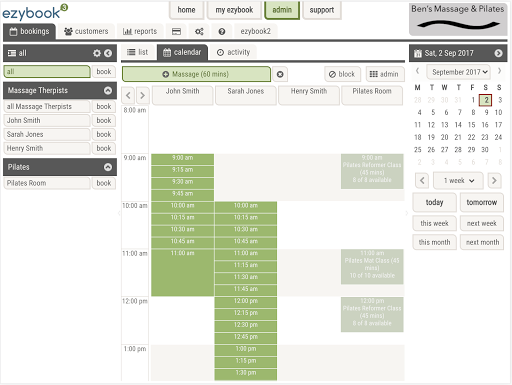Select the 10:15 am slot for Sarah Jones

[246, 218]
